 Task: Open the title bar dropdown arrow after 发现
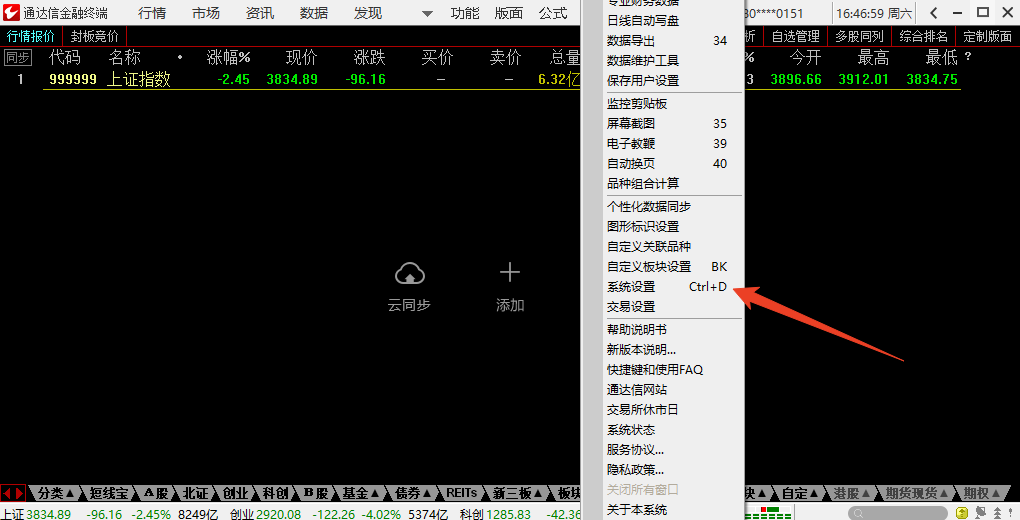tap(427, 13)
